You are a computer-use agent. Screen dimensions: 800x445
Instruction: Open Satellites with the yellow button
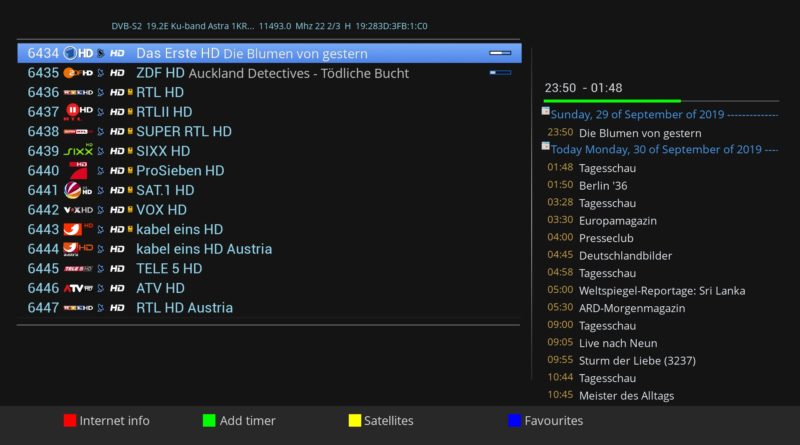(x=355, y=421)
